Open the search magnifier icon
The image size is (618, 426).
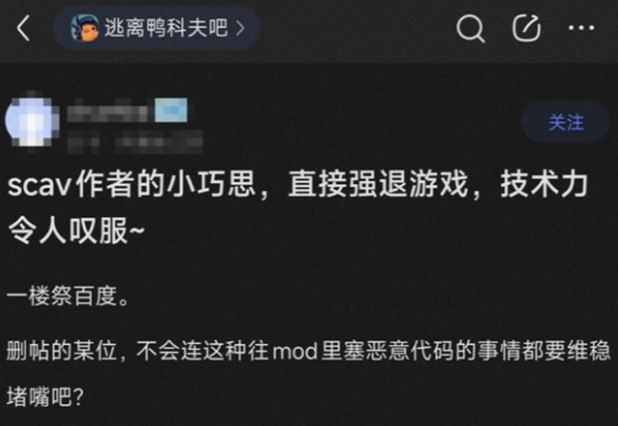pos(470,28)
